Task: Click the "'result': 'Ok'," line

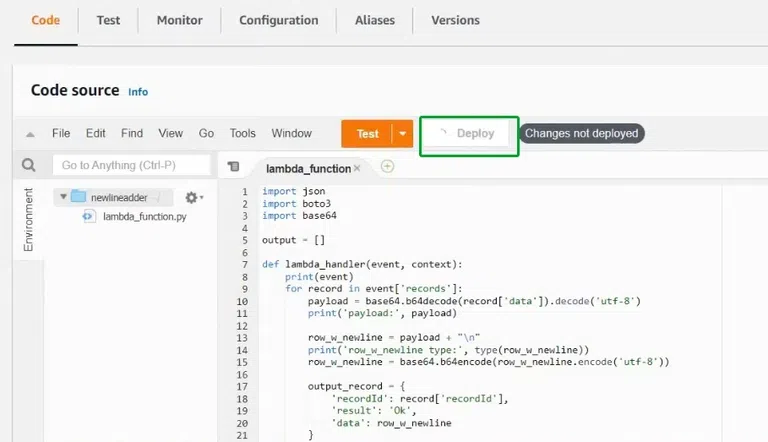Action: (374, 411)
